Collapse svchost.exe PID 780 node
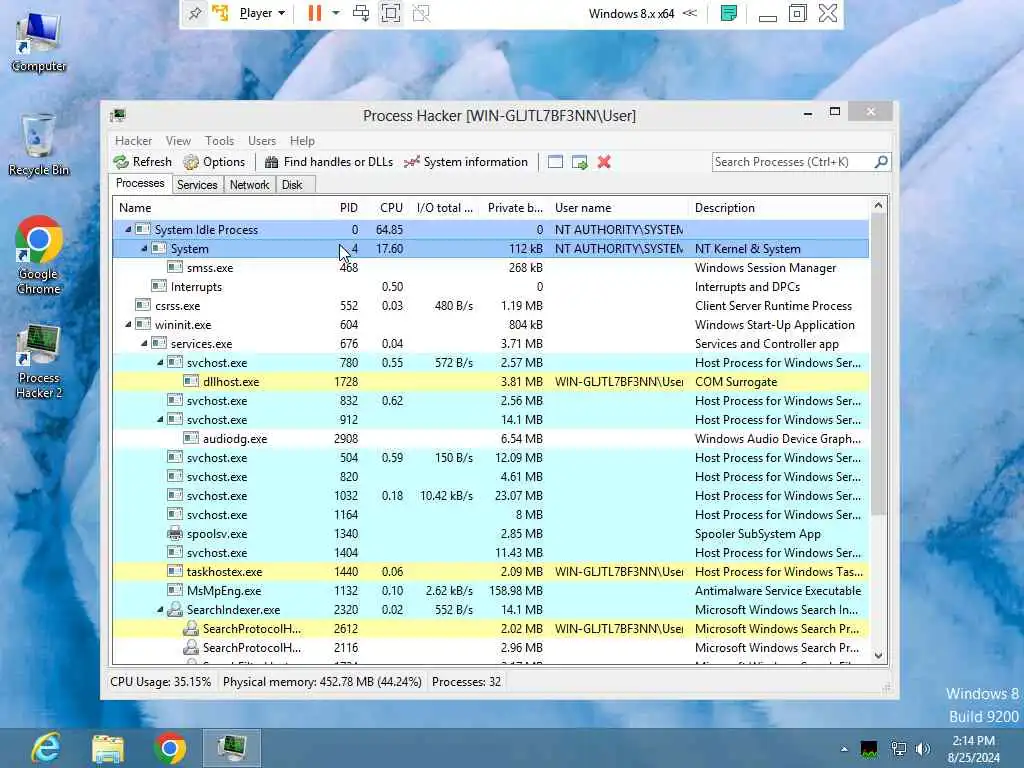This screenshot has width=1024, height=768. point(160,362)
